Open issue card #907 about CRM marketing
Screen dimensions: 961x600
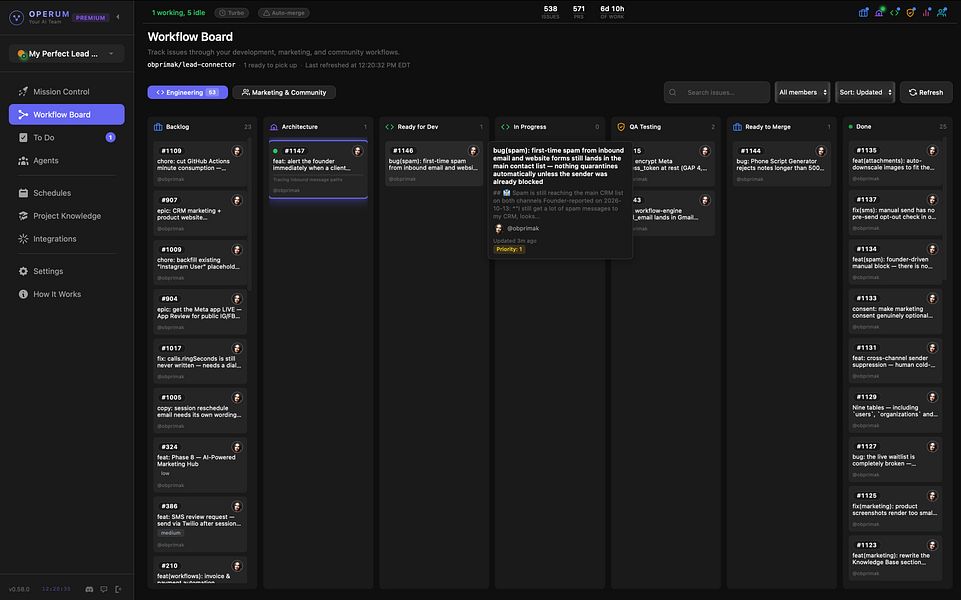200,213
